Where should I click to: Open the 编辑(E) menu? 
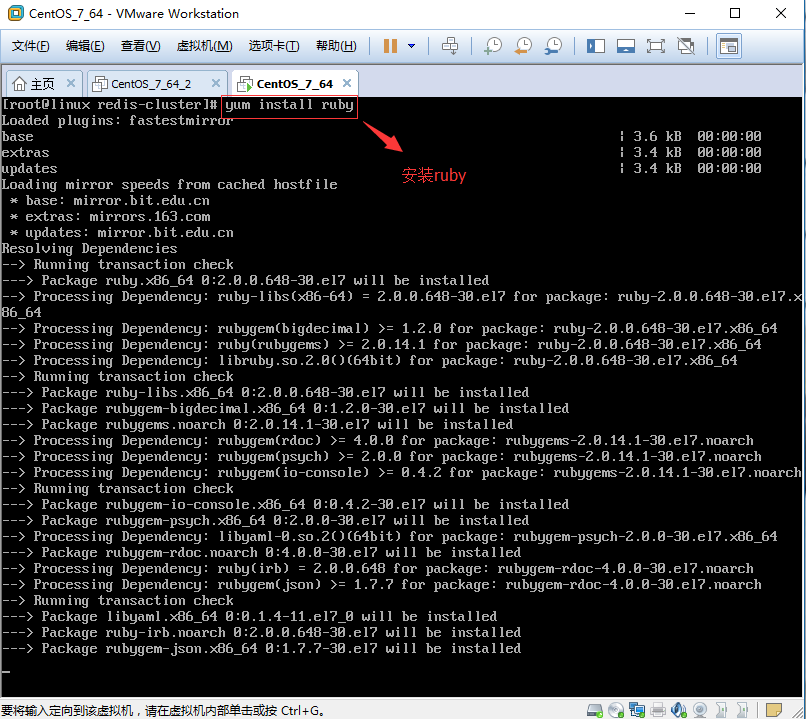(85, 46)
